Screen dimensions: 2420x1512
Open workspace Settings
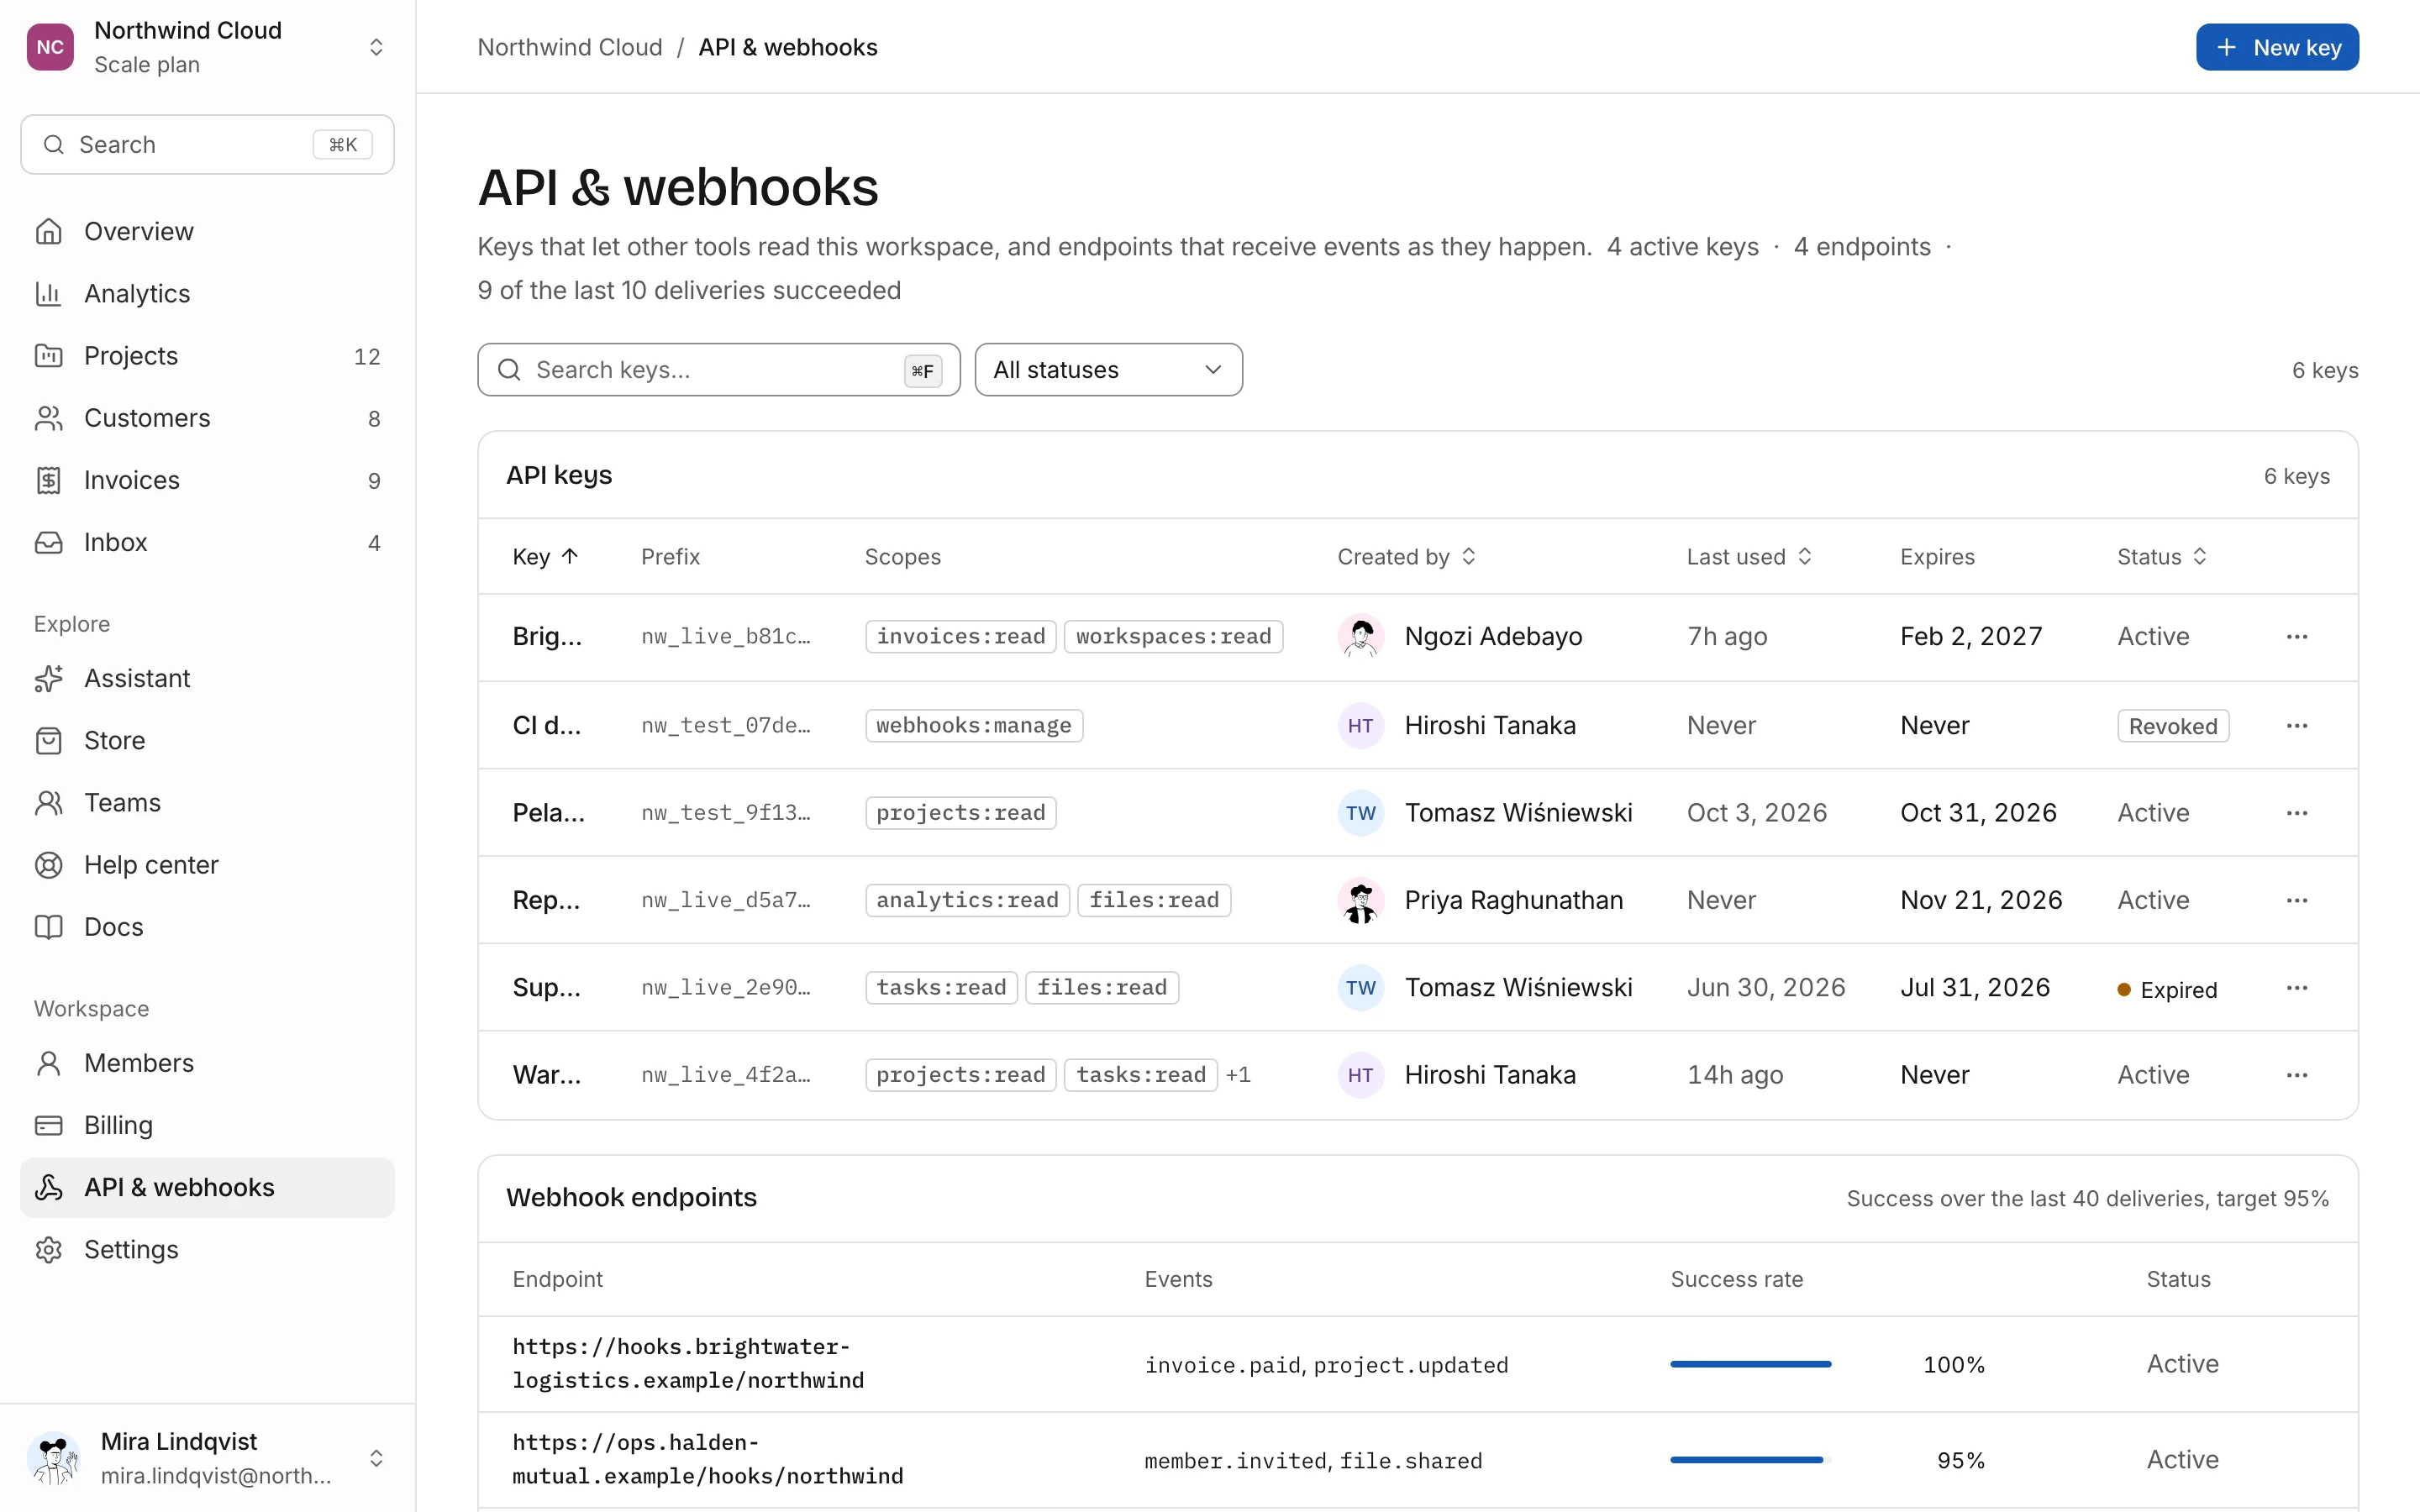click(207, 1249)
